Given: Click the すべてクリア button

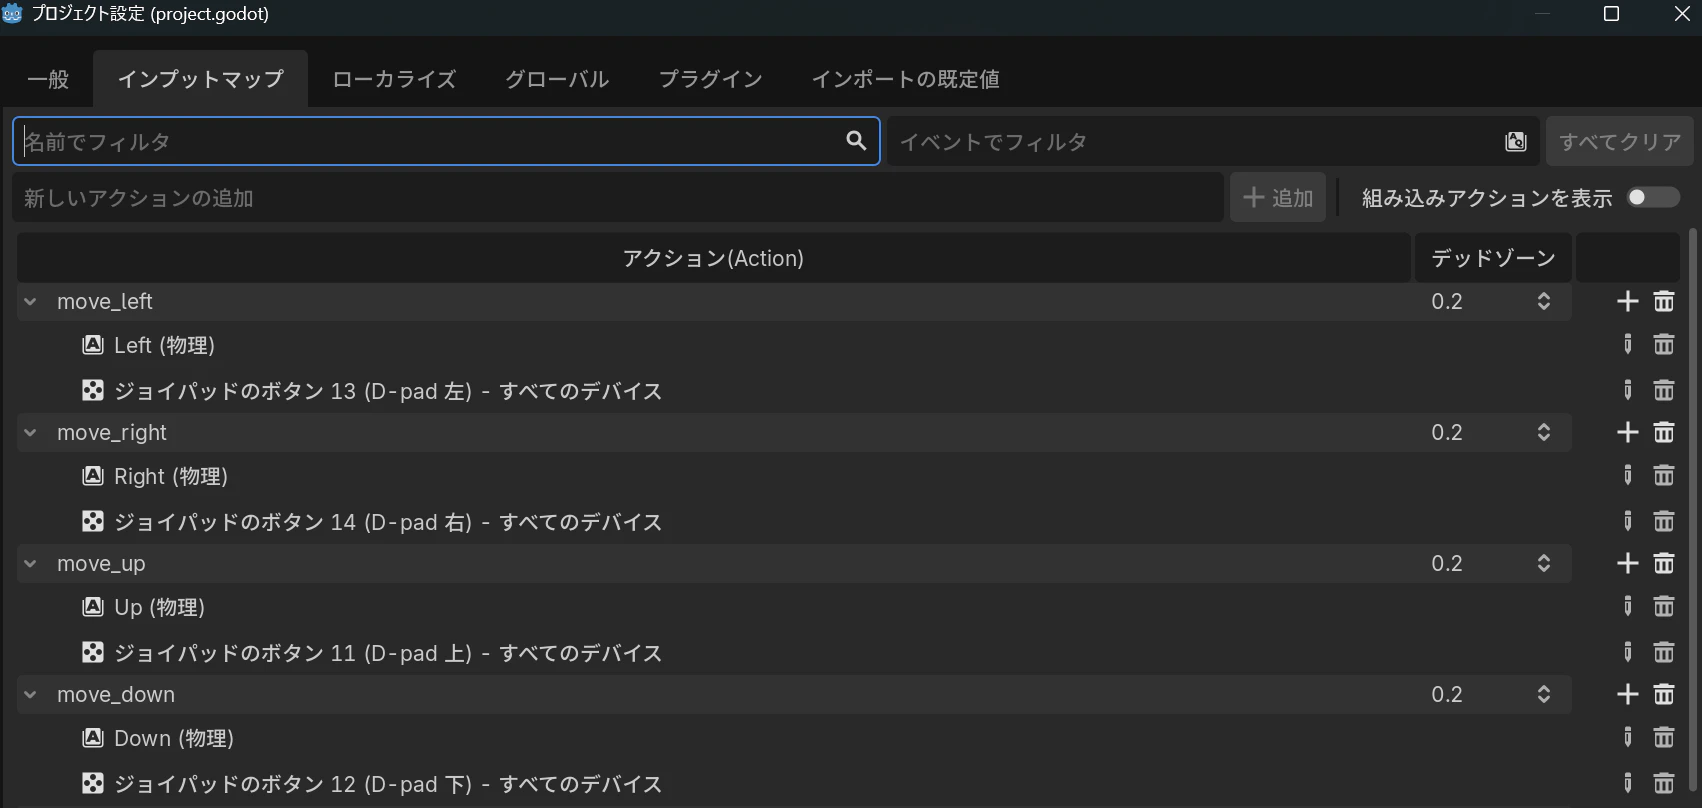Looking at the screenshot, I should (1620, 142).
